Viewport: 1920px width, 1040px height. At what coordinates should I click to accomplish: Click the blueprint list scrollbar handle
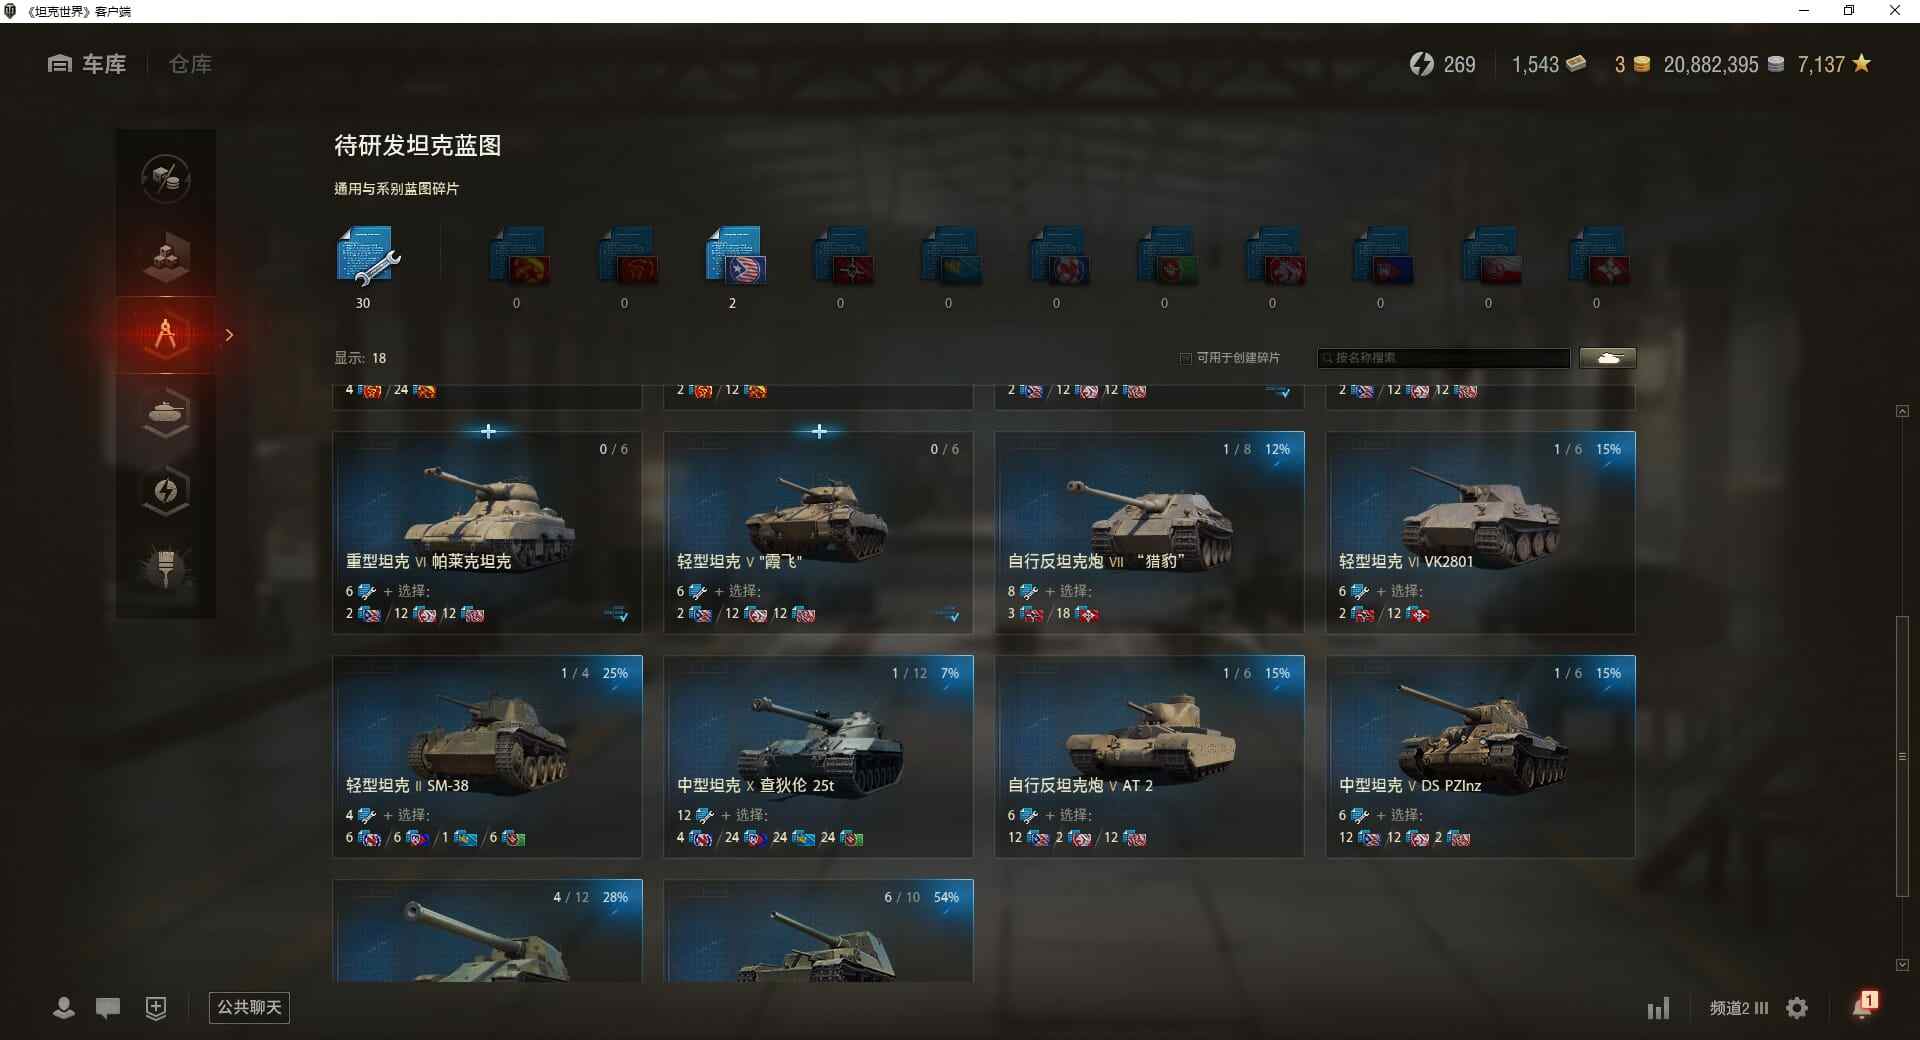1902,756
